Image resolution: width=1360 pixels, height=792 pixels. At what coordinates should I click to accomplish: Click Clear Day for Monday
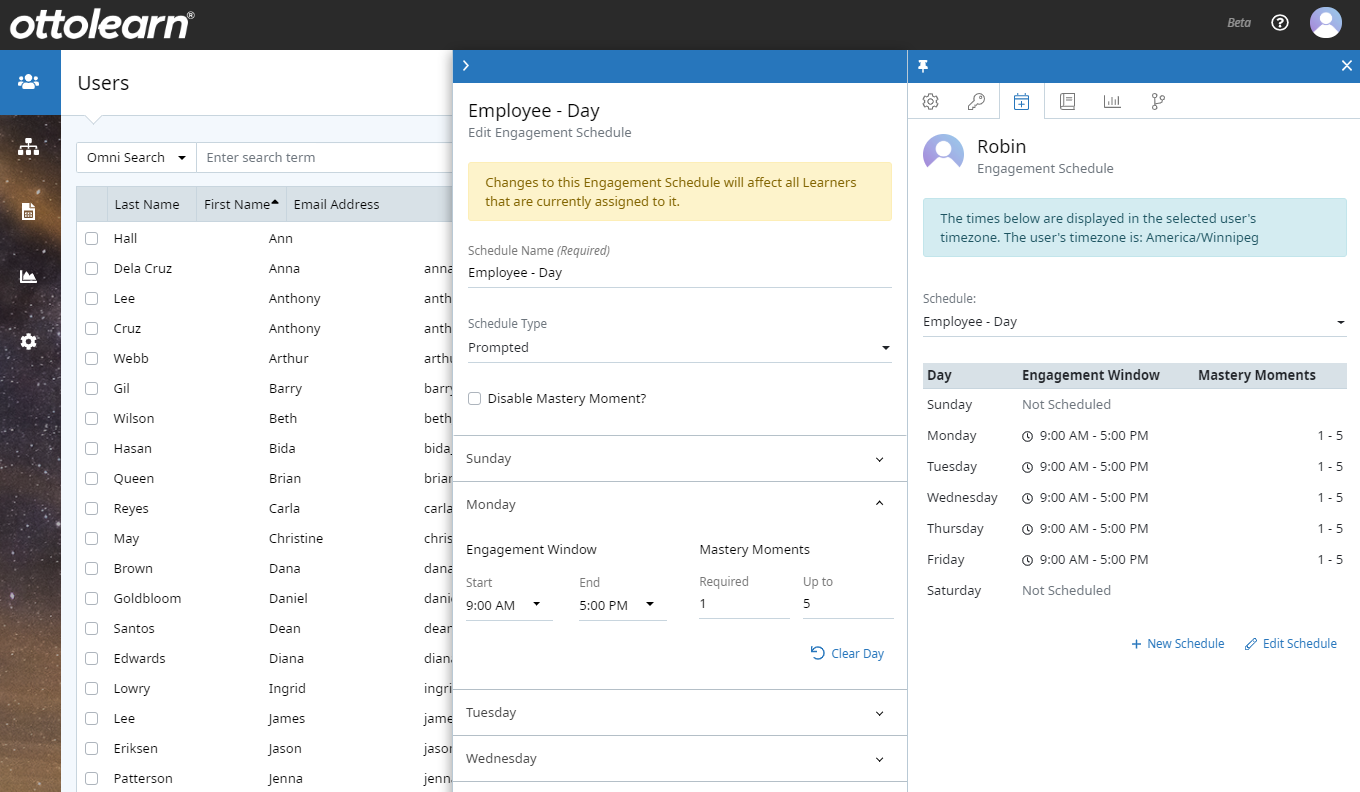pyautogui.click(x=847, y=653)
